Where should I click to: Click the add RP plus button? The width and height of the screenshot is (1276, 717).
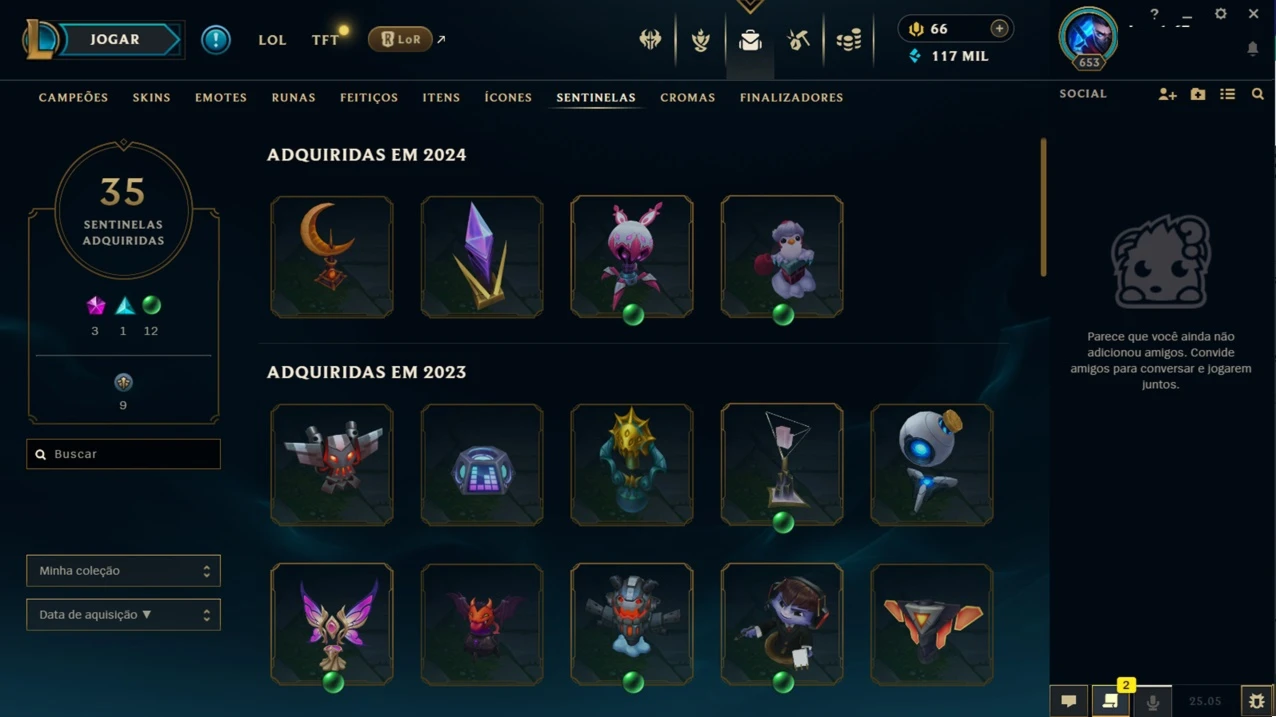pos(998,29)
